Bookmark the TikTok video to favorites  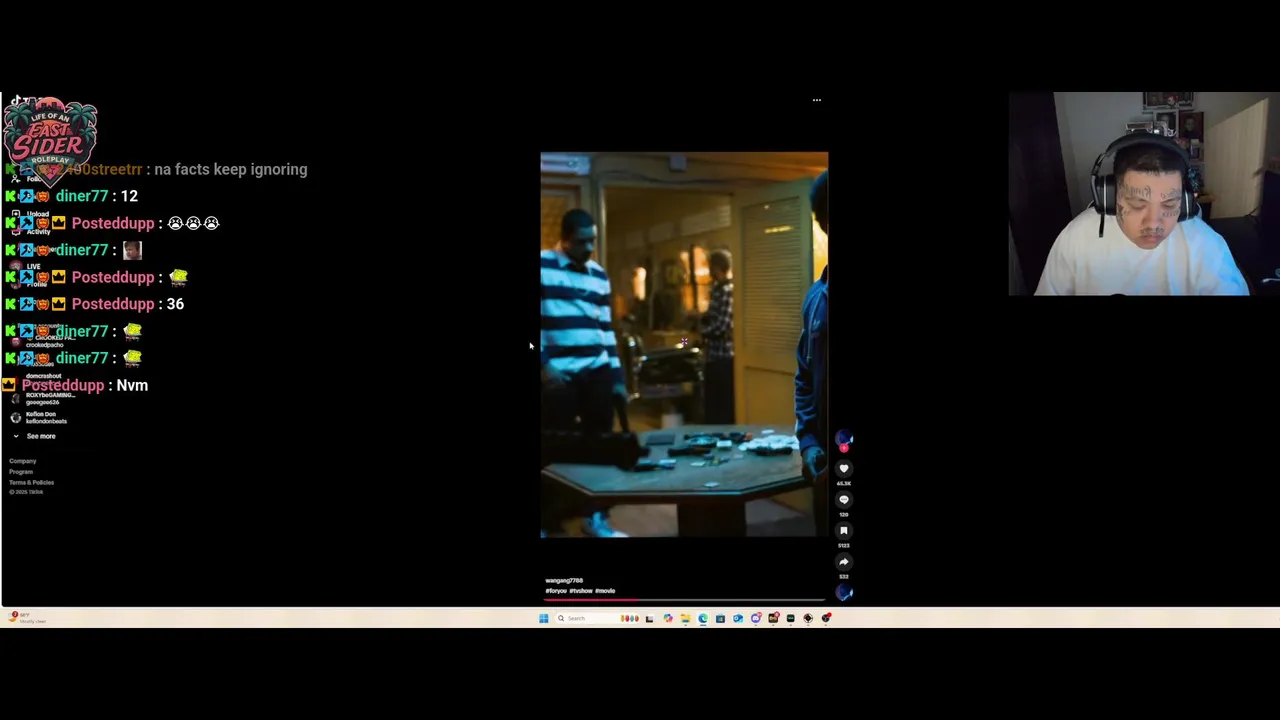(844, 530)
